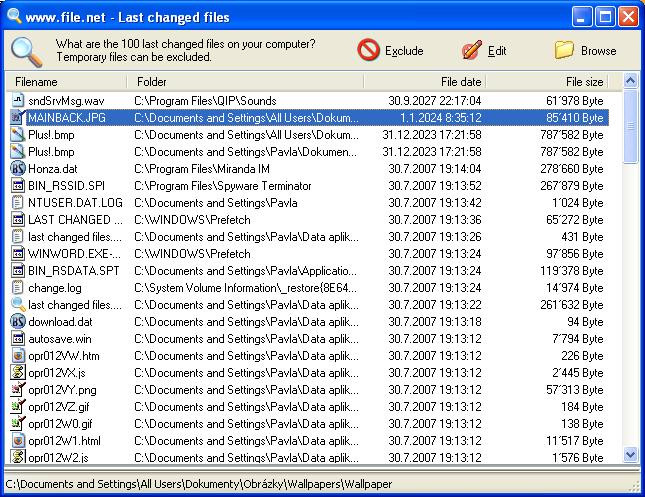Click date 1.1.2024 8:35:12
645x497 pixels.
click(441, 118)
